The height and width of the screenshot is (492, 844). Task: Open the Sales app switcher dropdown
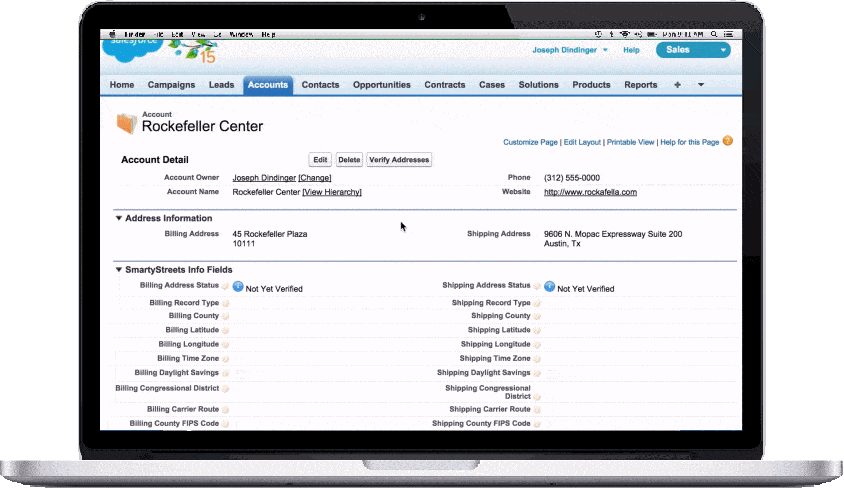[693, 50]
